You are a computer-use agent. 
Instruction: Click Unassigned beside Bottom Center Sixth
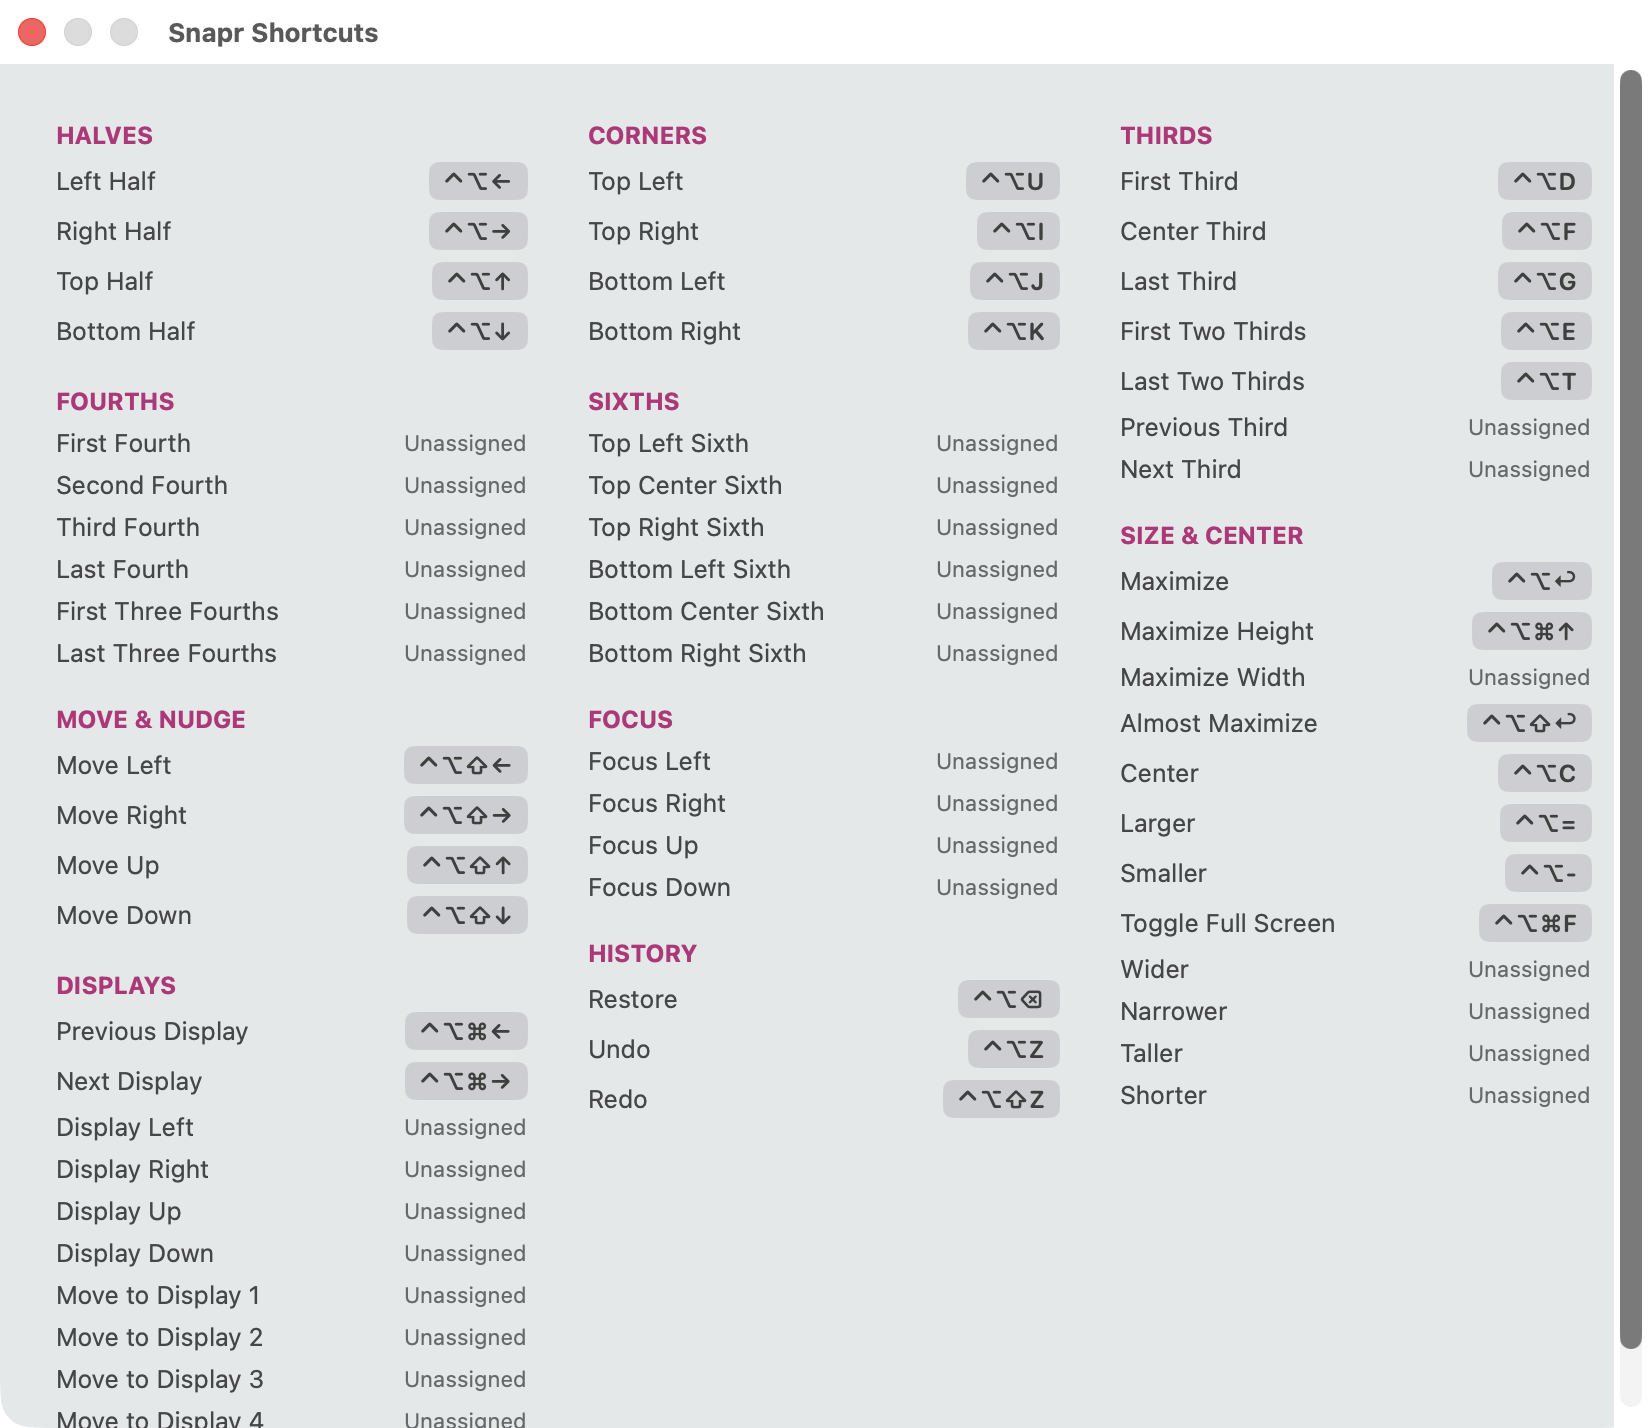pyautogui.click(x=997, y=611)
